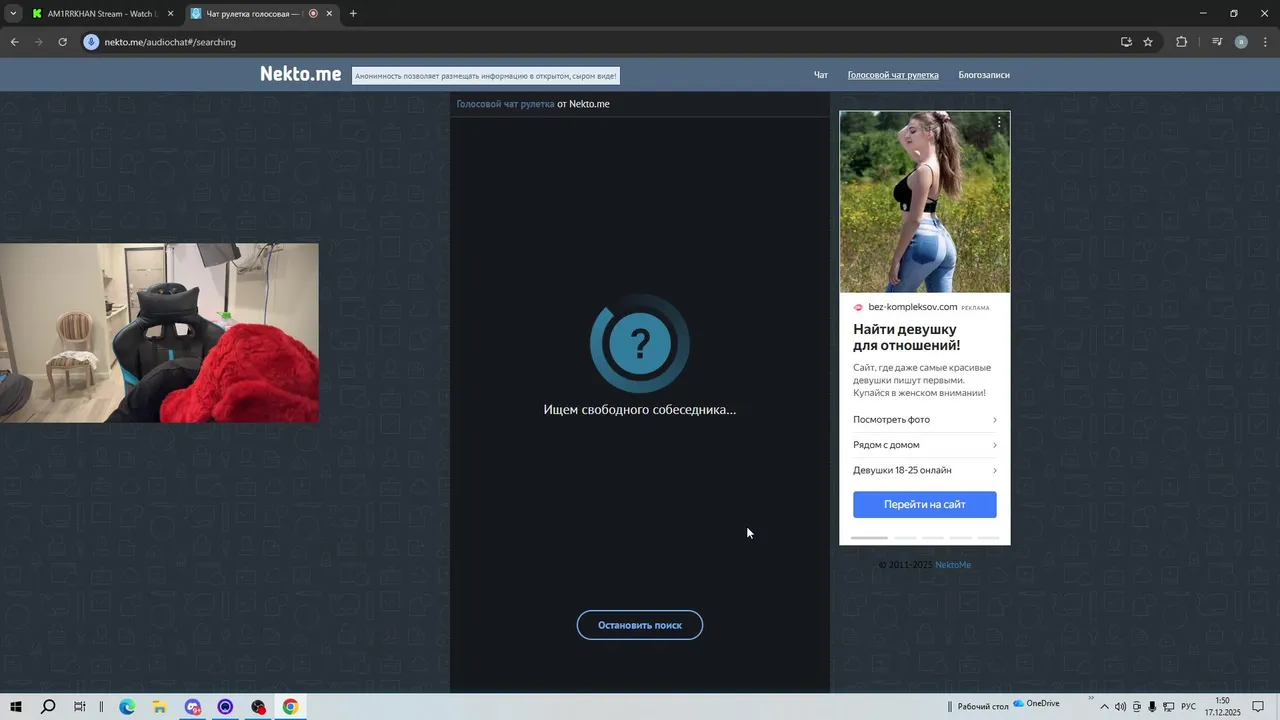
Task: Click the browser back arrow
Action: [14, 42]
